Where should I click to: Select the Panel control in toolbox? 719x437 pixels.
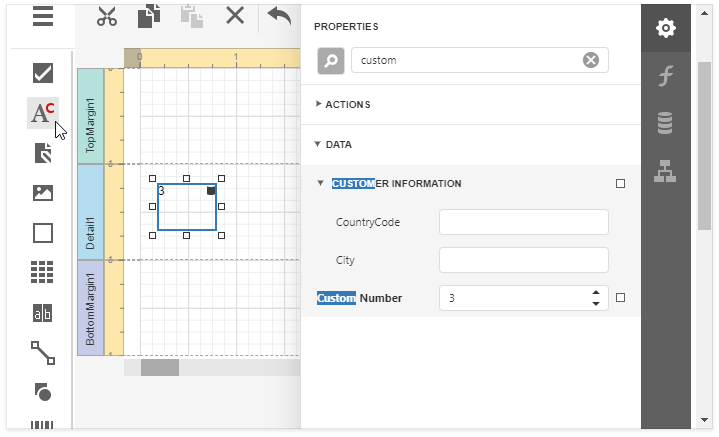click(43, 233)
